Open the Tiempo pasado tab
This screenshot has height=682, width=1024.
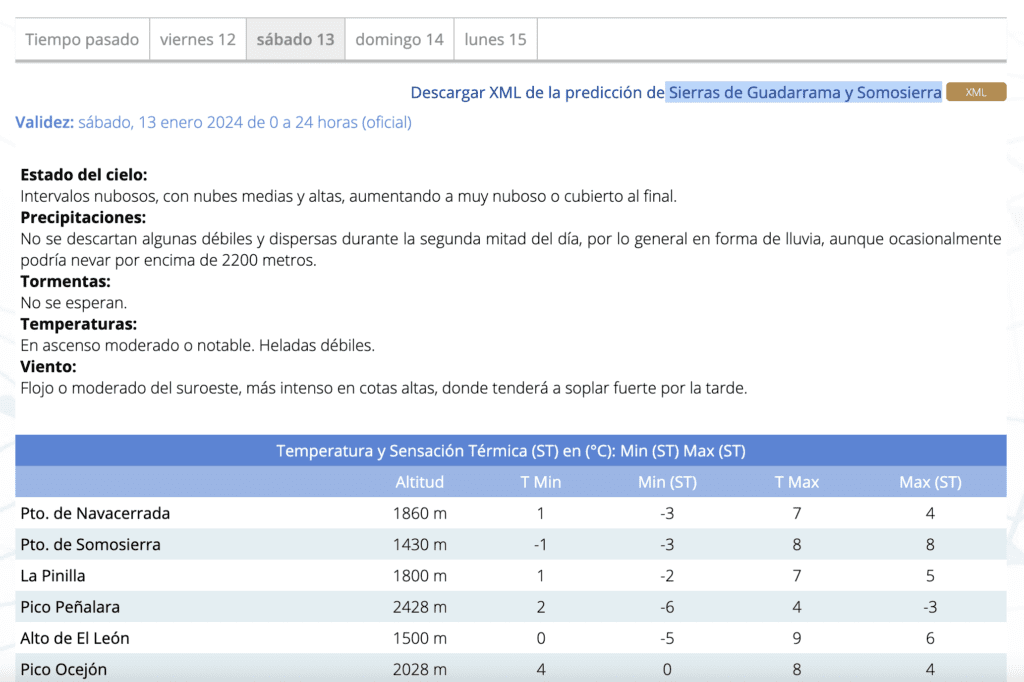tap(82, 40)
